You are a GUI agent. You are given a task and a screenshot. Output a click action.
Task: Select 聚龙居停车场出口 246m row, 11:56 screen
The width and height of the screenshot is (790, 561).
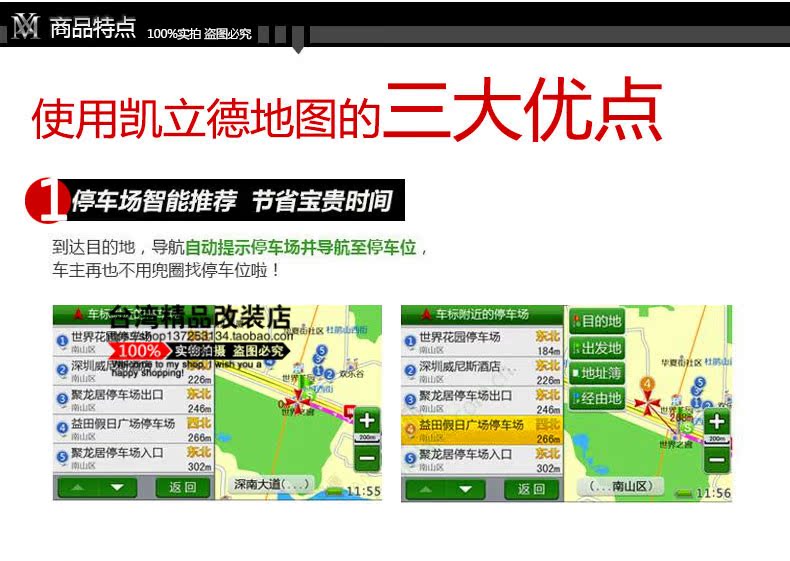(482, 401)
